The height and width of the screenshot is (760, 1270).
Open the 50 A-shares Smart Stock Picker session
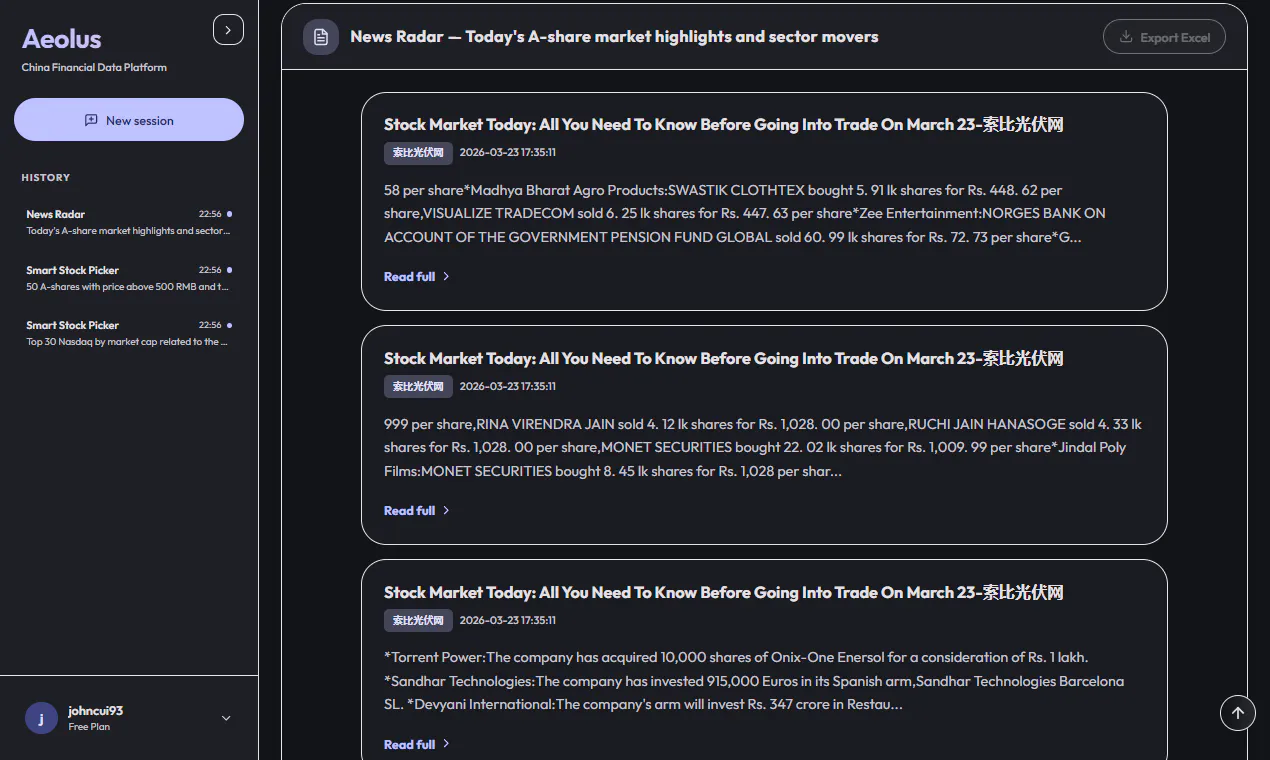pos(128,278)
